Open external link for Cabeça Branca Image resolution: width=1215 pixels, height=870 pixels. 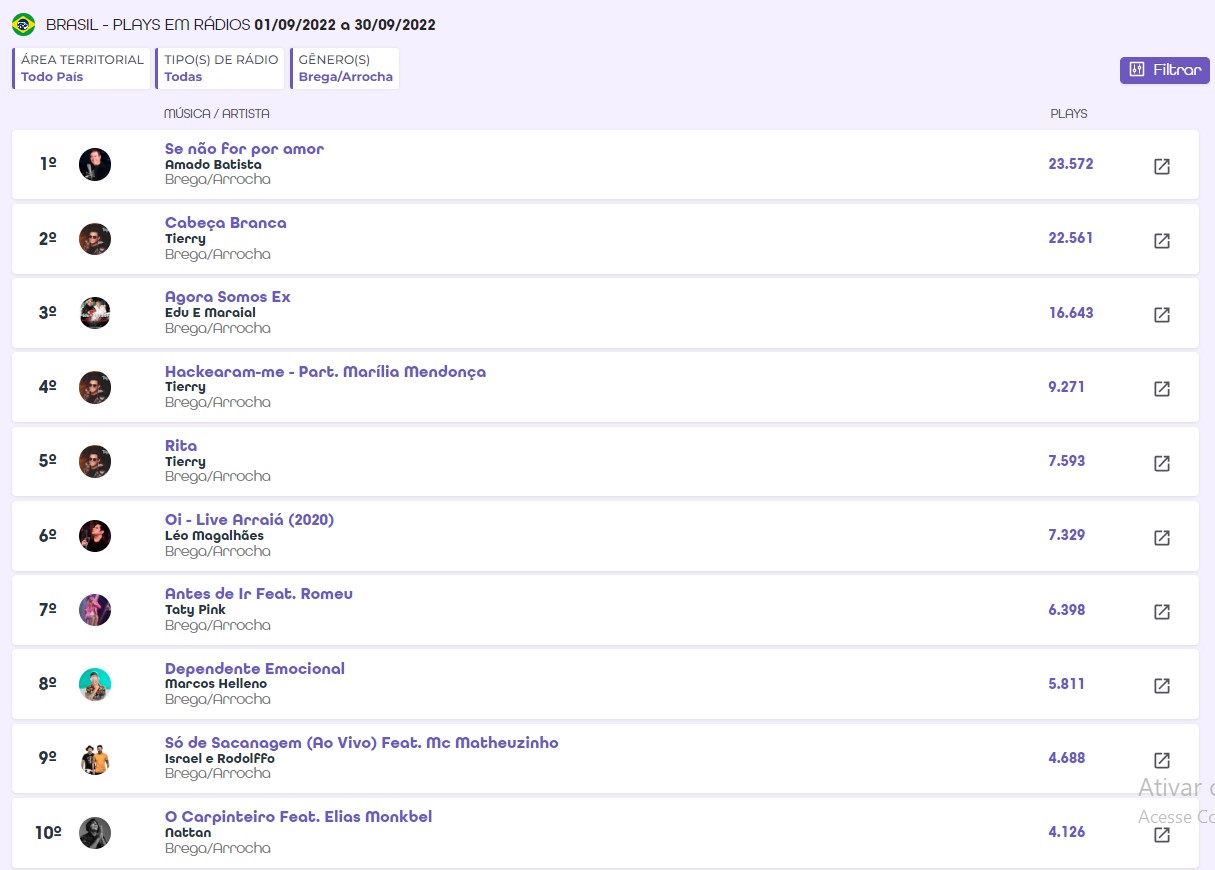coord(1162,240)
